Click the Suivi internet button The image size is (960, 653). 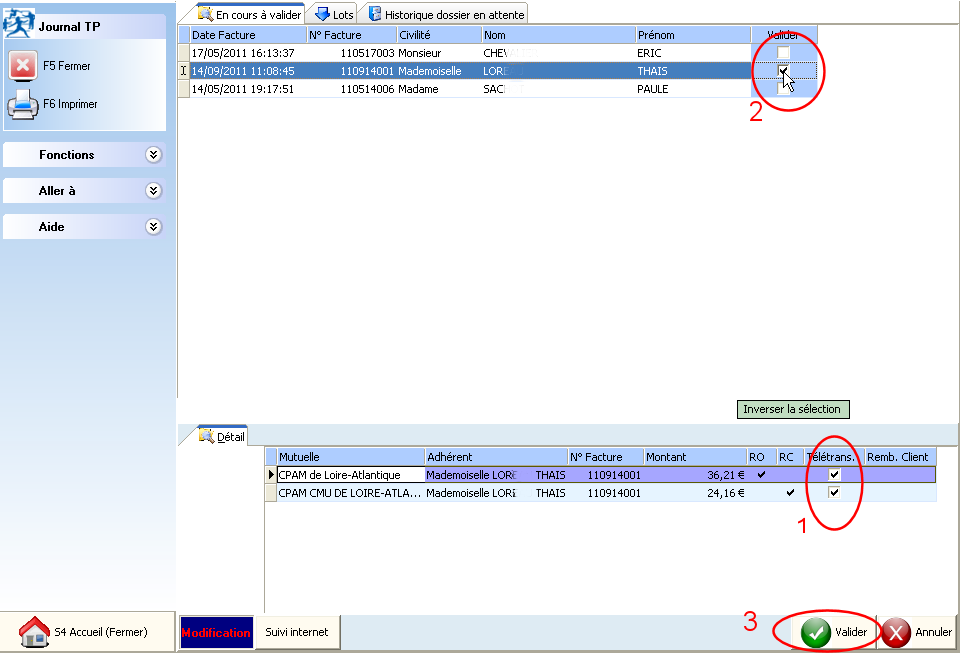297,632
